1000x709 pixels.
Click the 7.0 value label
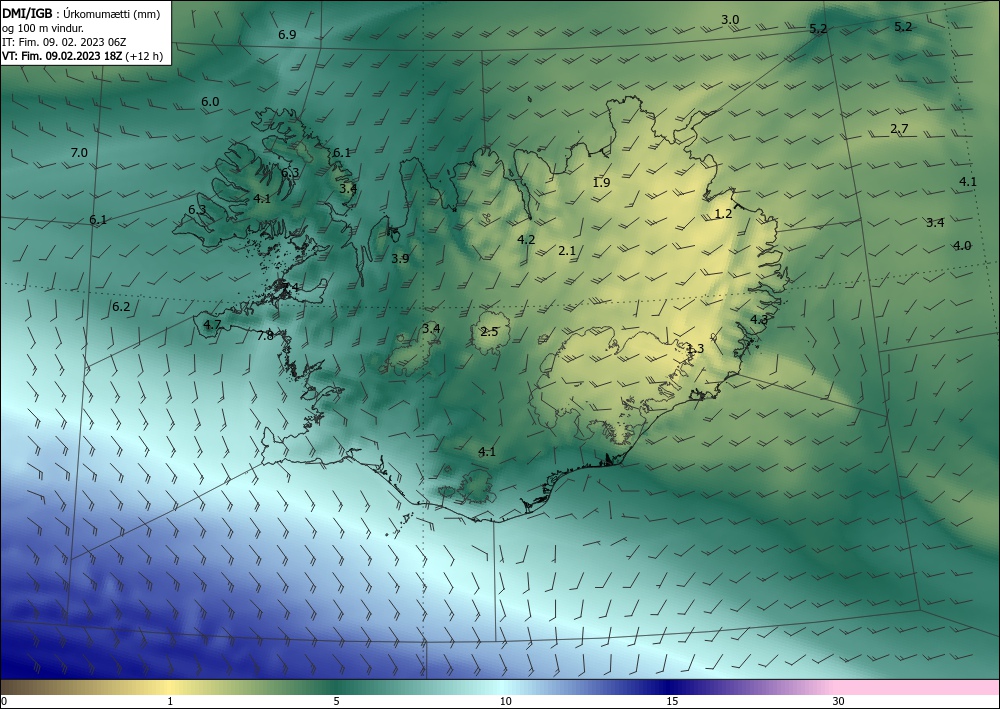[79, 152]
